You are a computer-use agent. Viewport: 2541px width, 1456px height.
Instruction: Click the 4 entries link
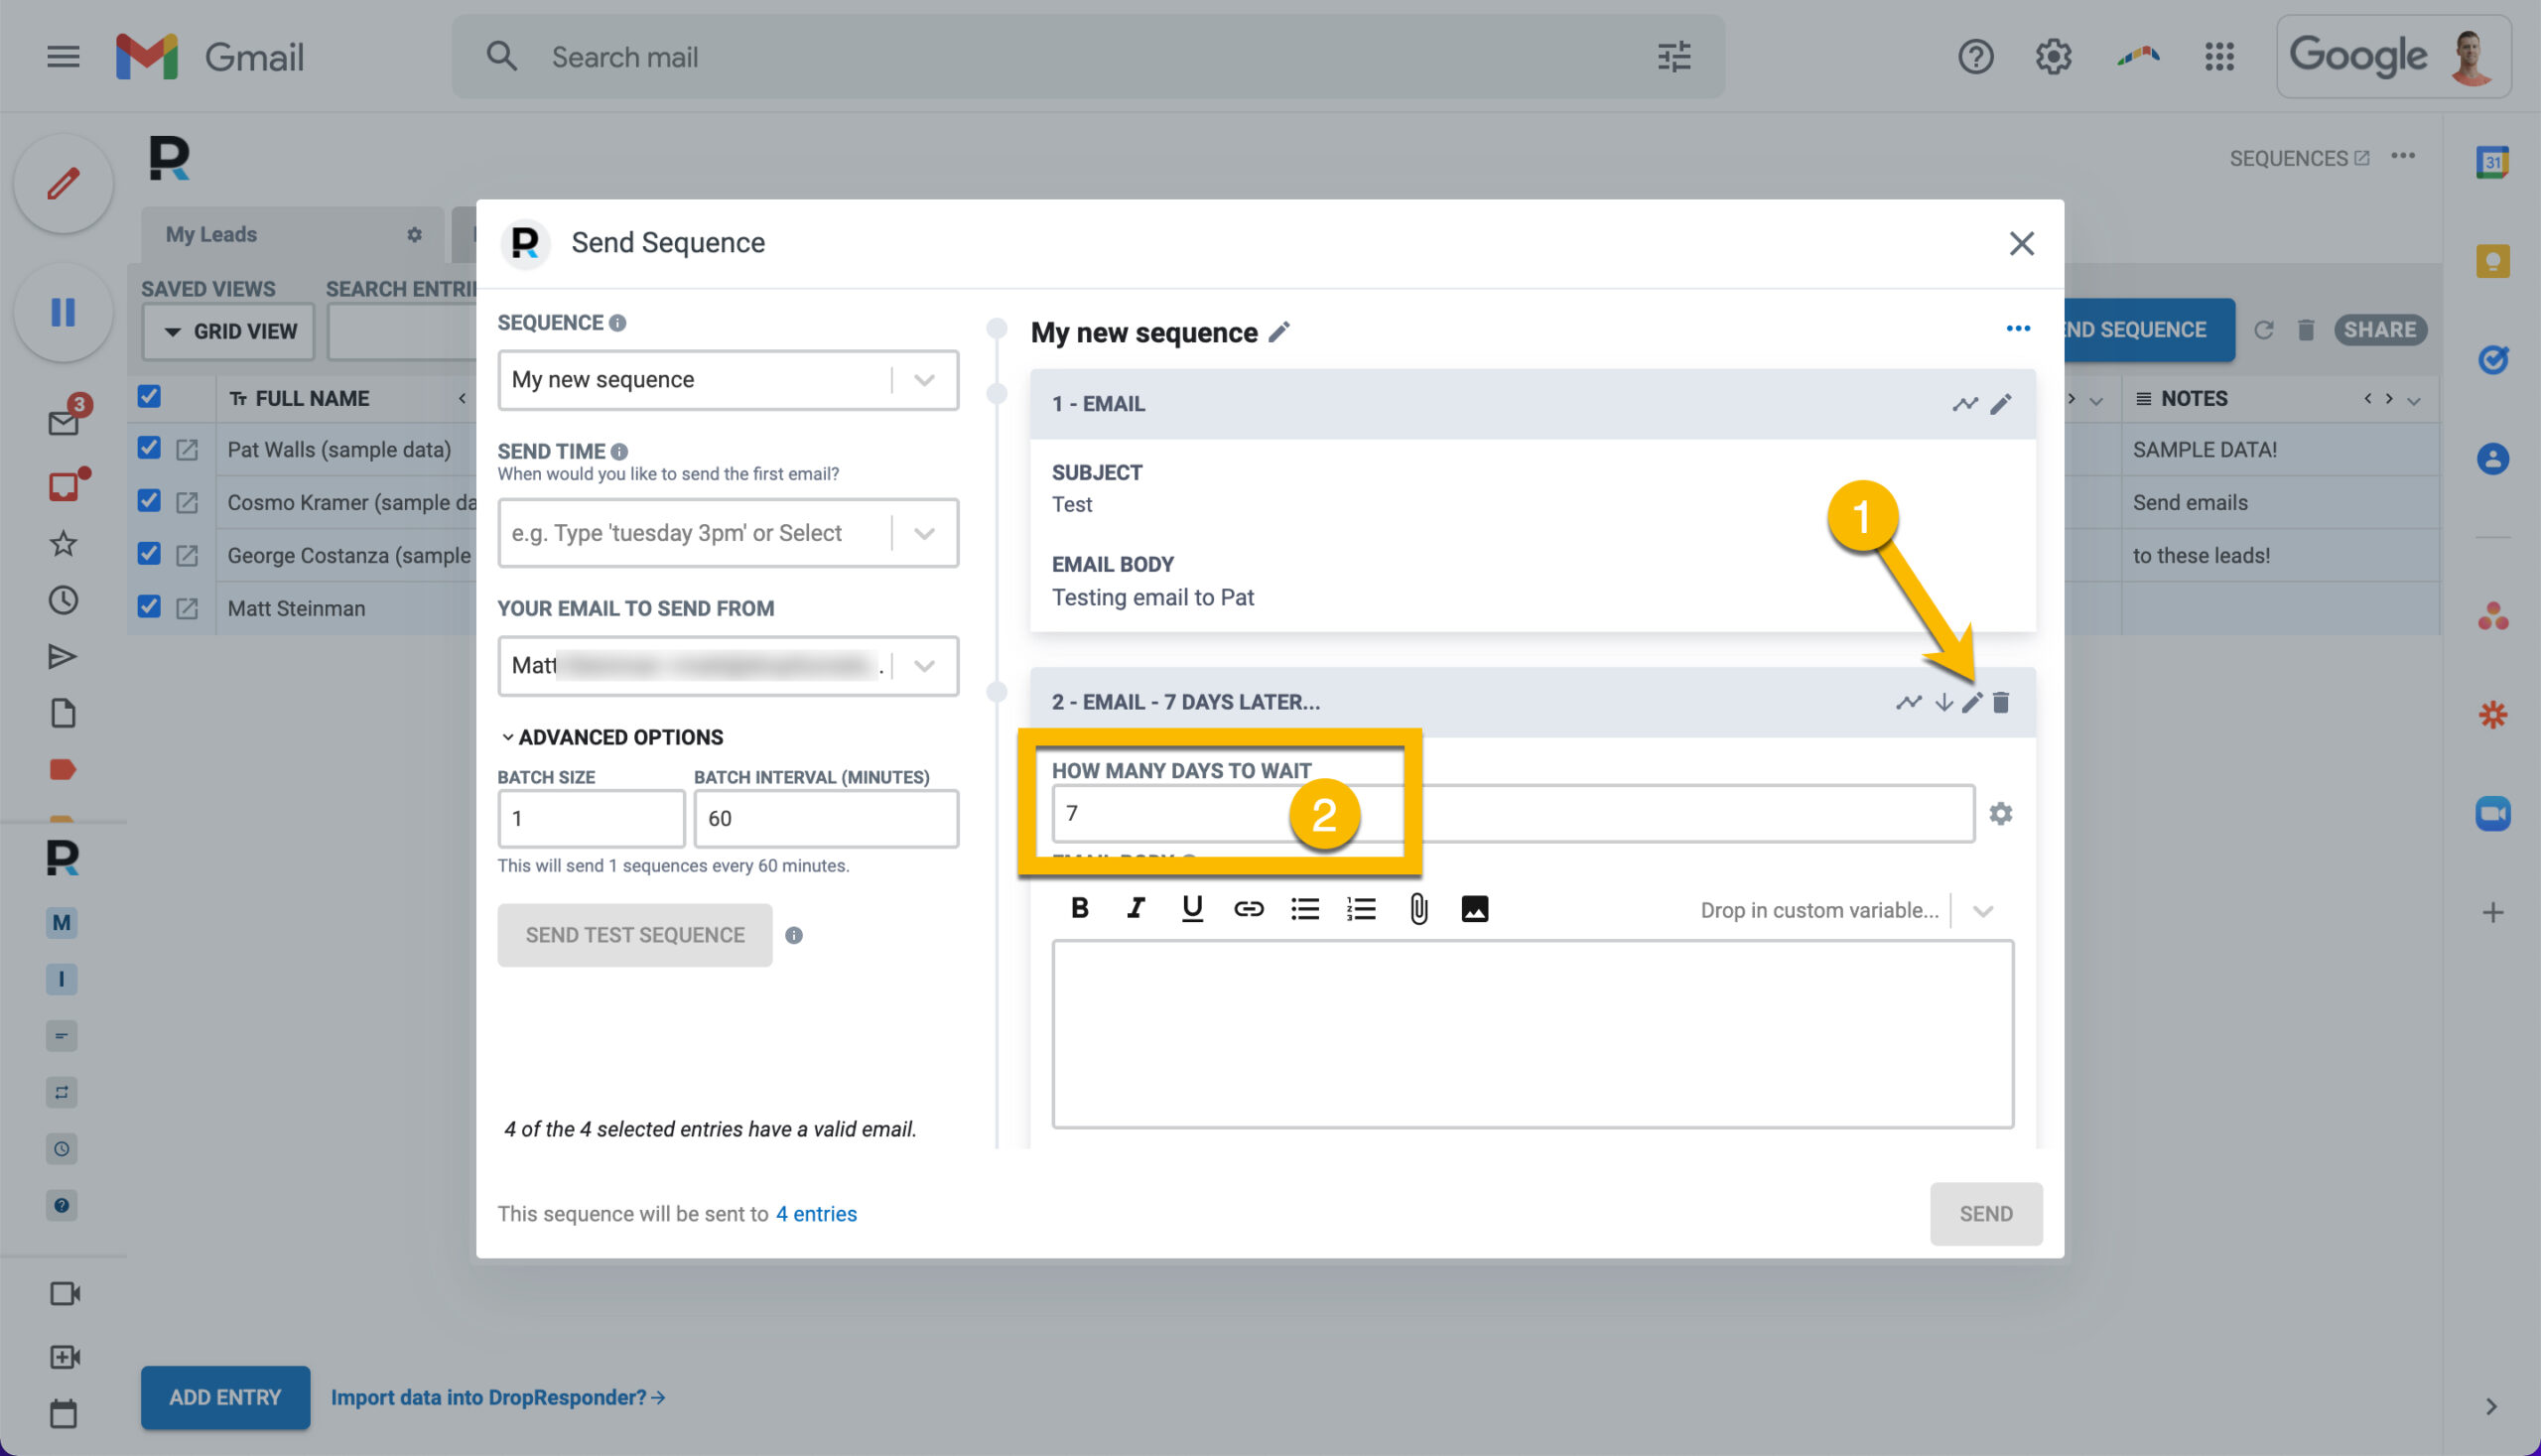click(x=816, y=1213)
